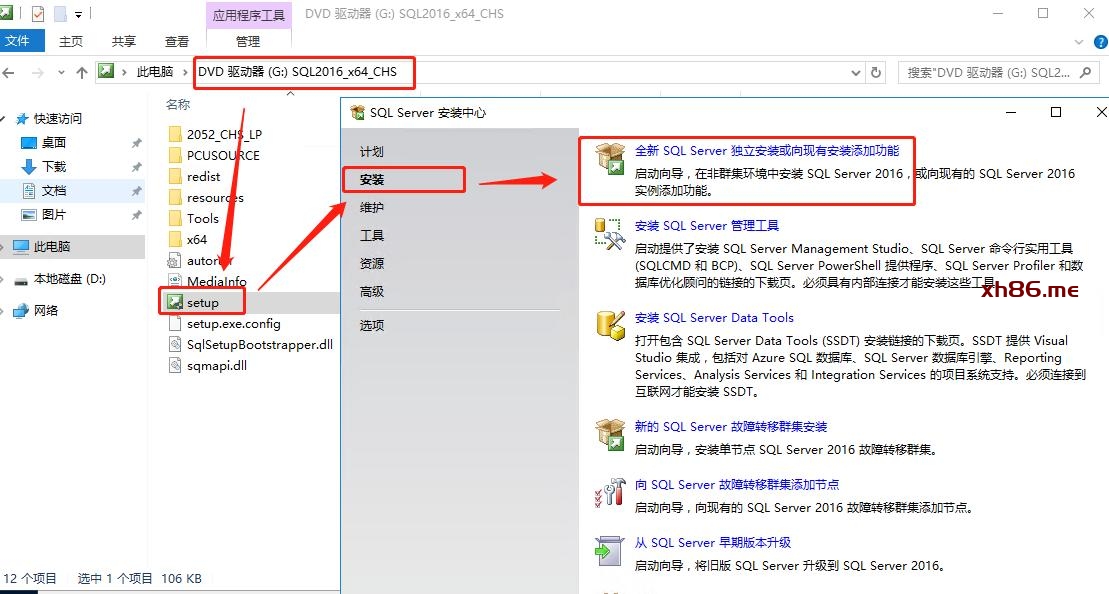Image resolution: width=1109 pixels, height=594 pixels.
Task: Click the SQL Server Data Tools database icon
Action: (x=609, y=325)
